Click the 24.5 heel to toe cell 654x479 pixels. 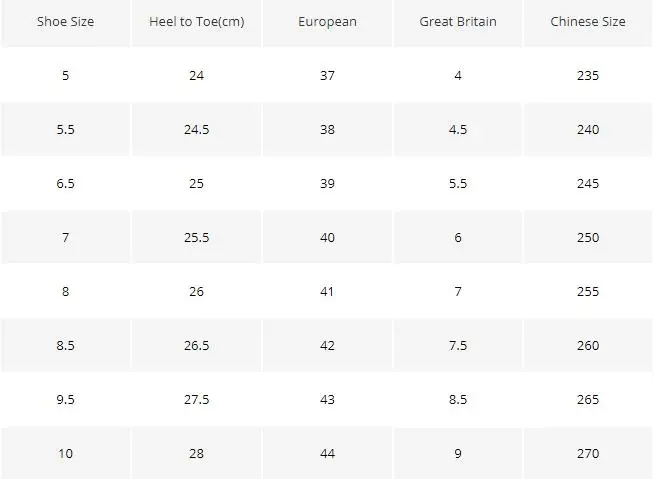196,129
